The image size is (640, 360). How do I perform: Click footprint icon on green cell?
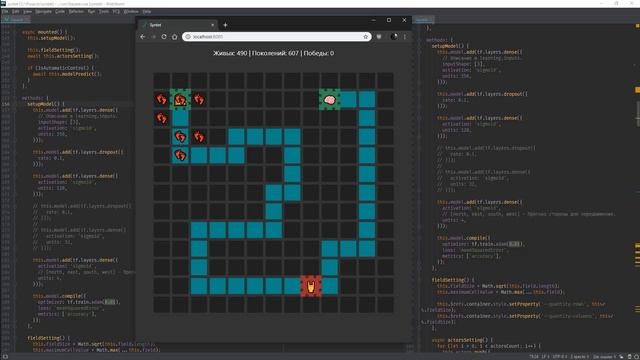click(180, 99)
